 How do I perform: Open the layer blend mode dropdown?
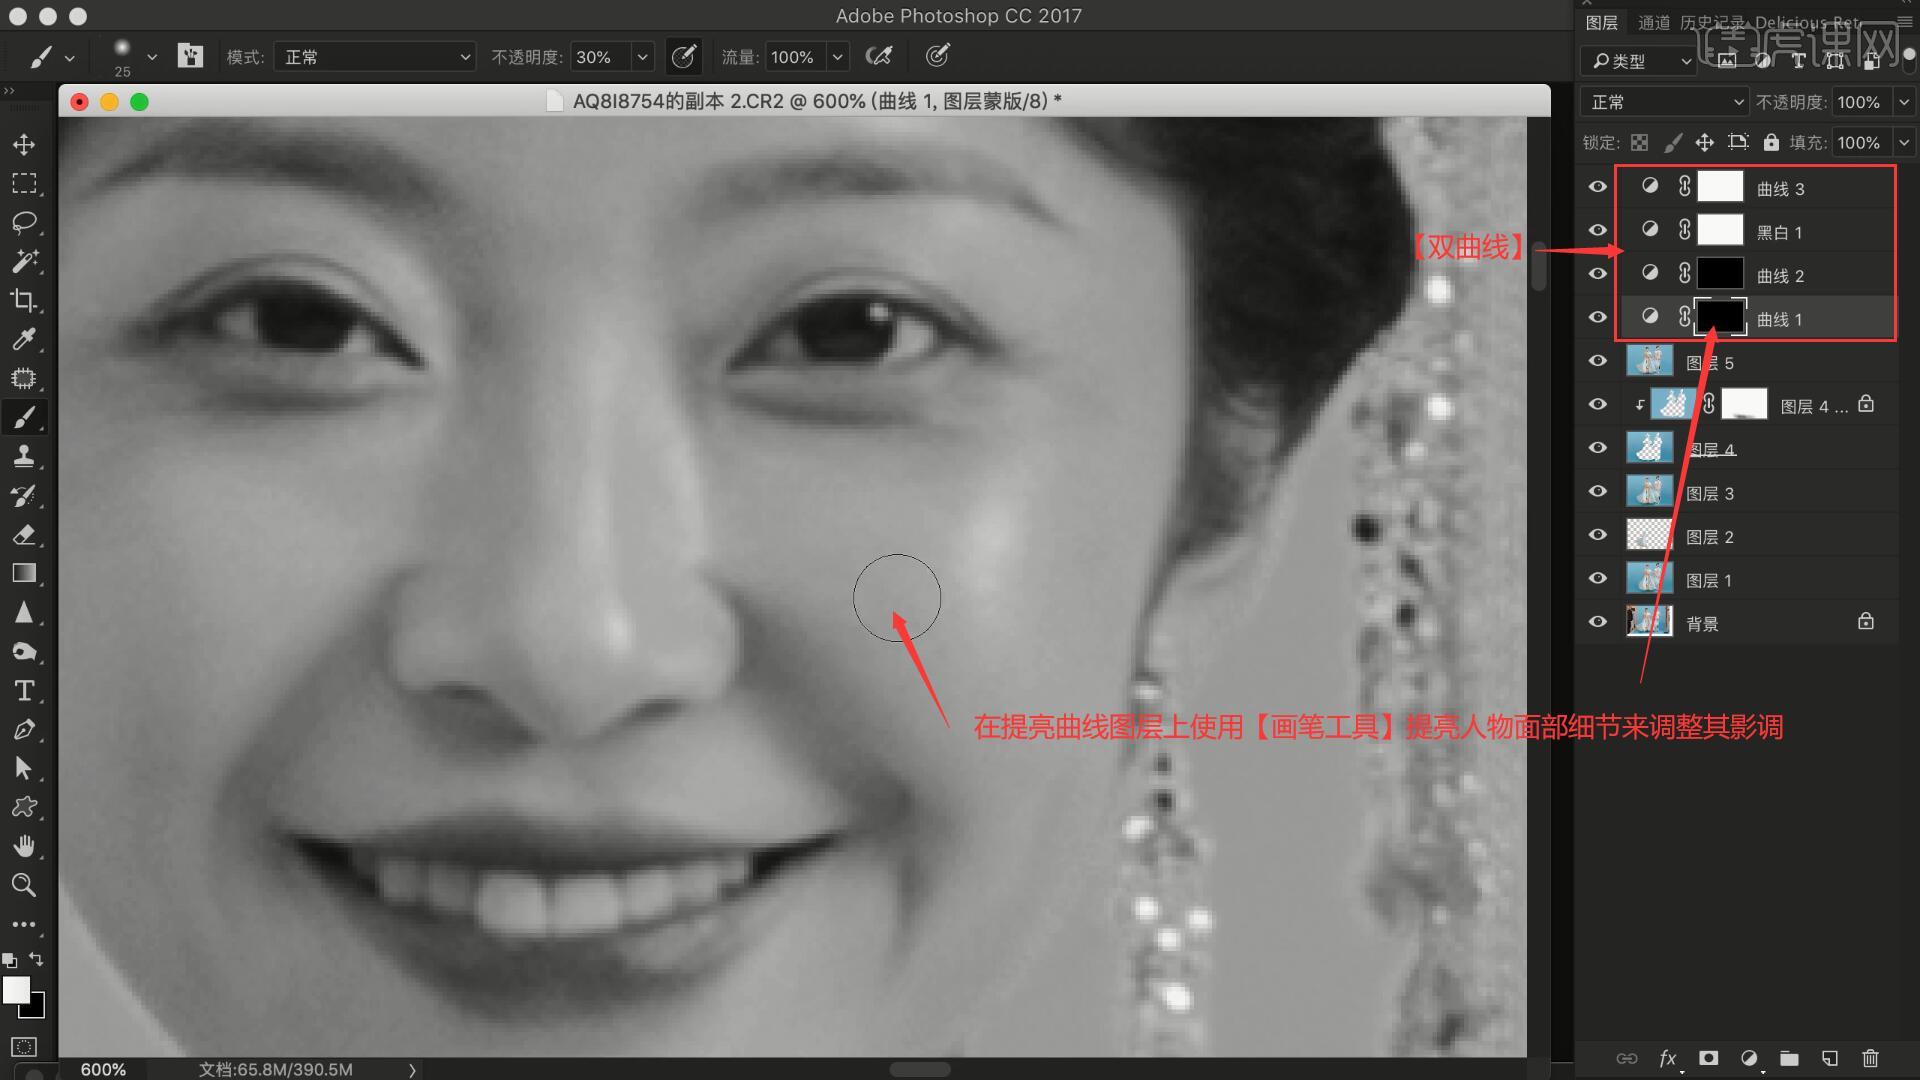pos(1664,102)
